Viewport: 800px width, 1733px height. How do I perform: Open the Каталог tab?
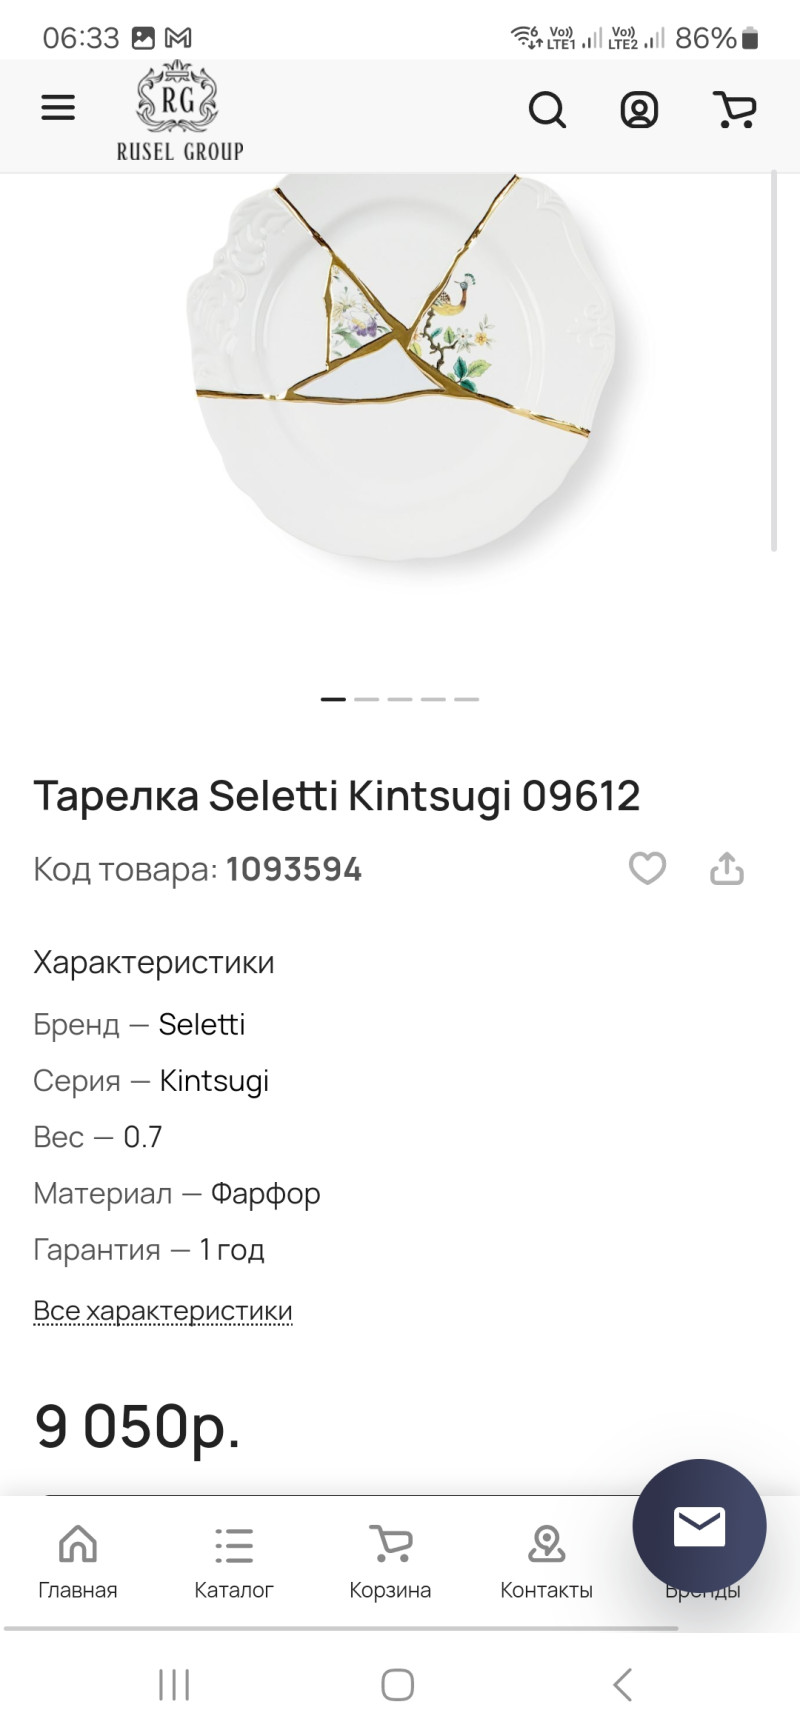234,1562
